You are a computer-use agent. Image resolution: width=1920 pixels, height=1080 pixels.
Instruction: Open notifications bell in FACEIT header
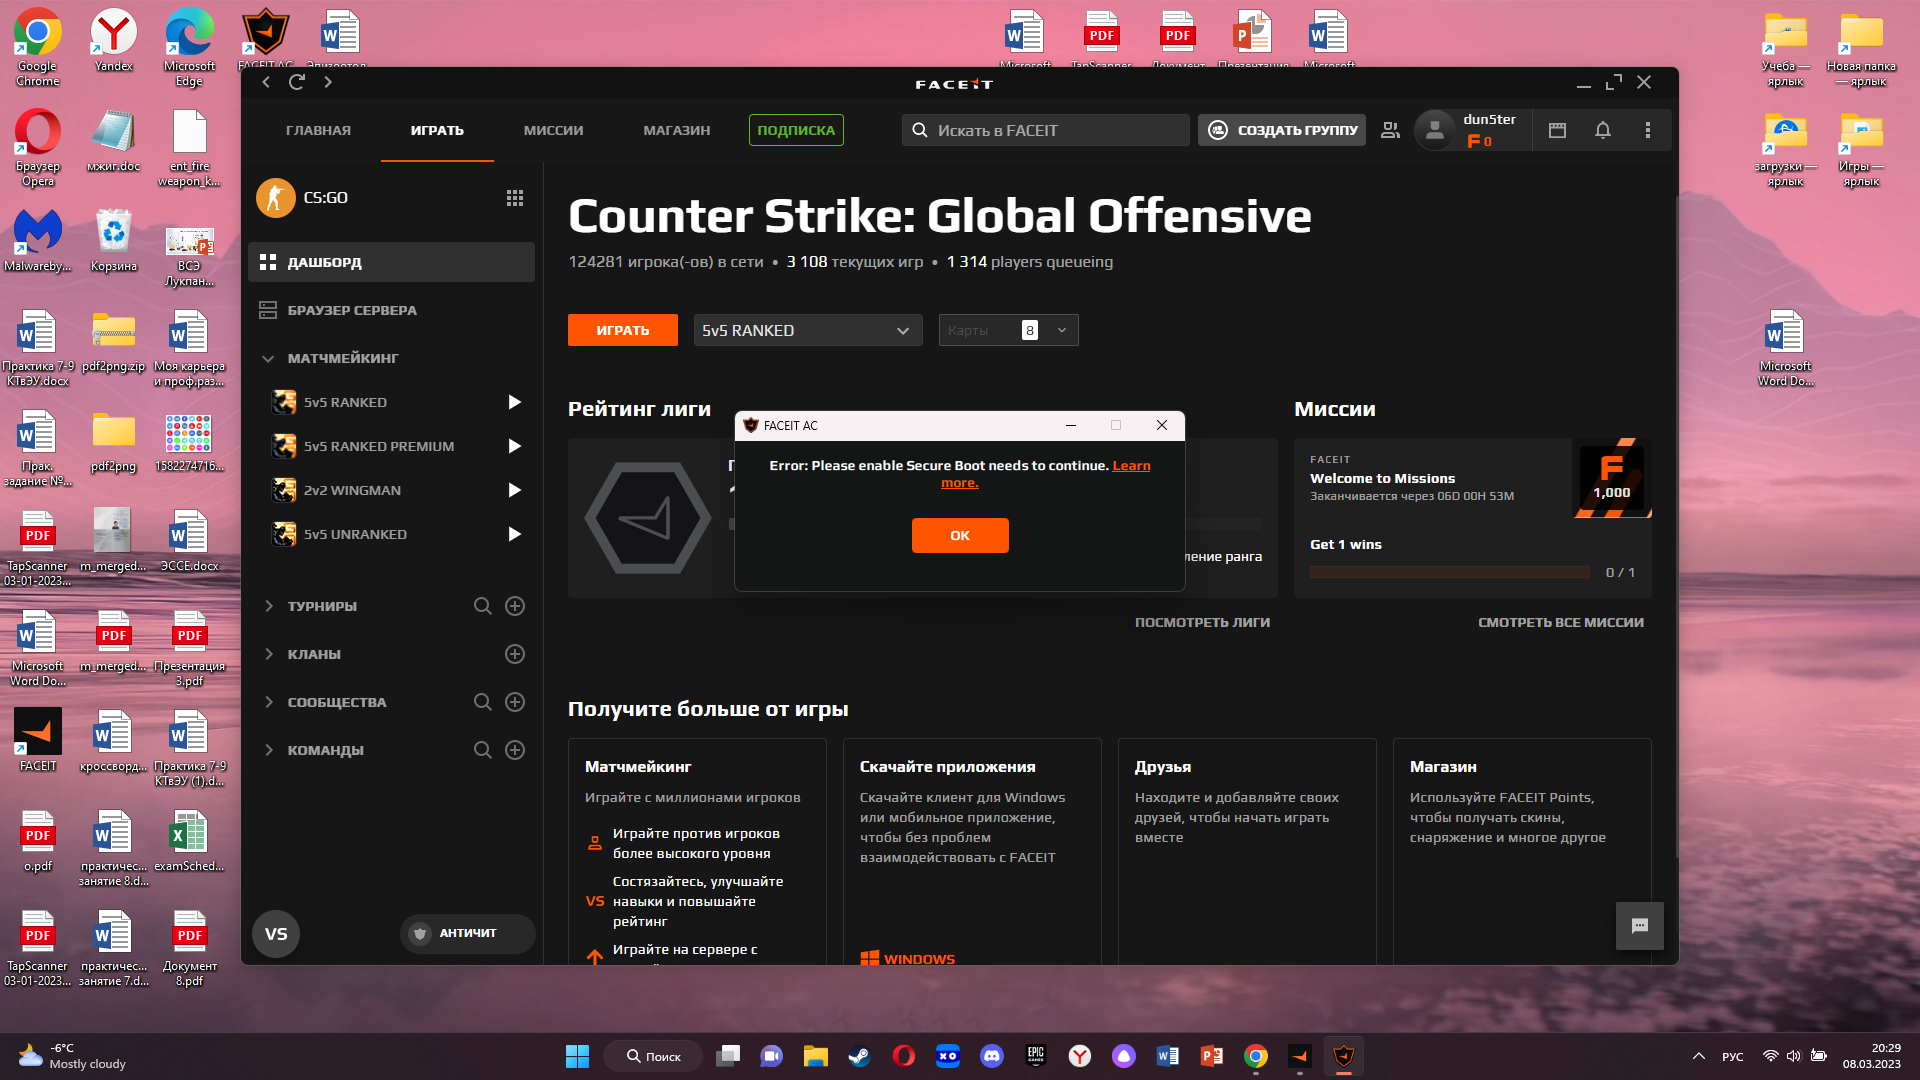point(1603,130)
